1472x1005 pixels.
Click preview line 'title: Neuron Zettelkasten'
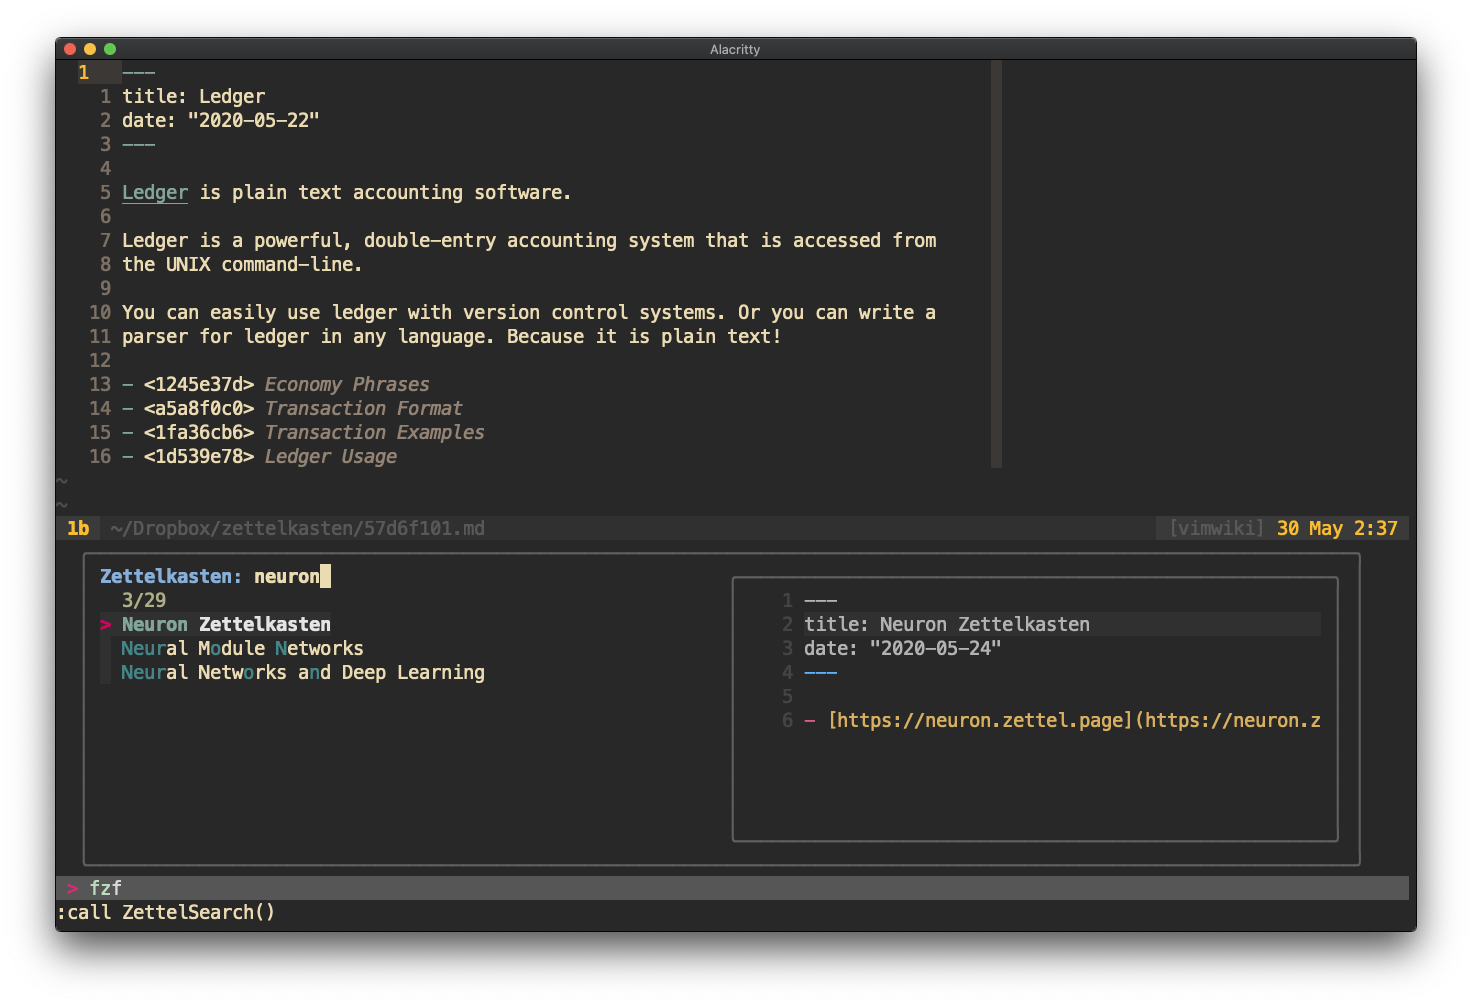(947, 625)
